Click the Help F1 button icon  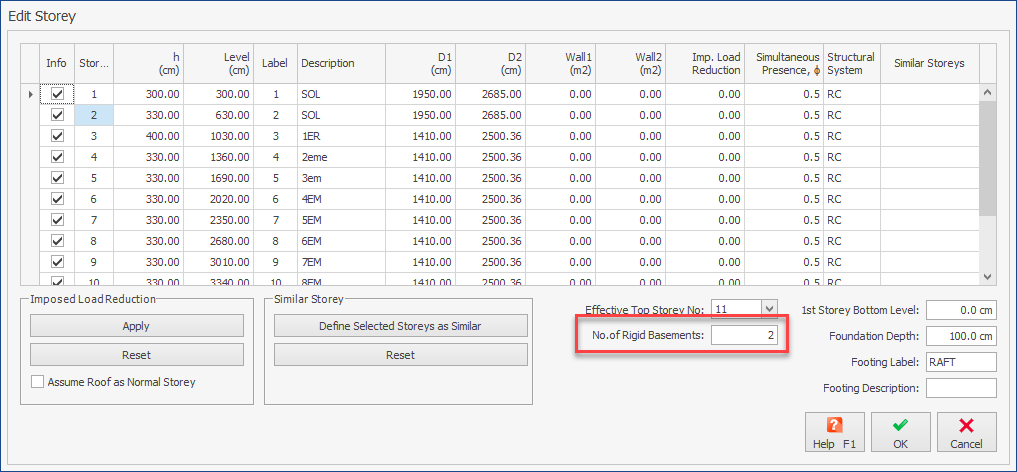click(835, 425)
